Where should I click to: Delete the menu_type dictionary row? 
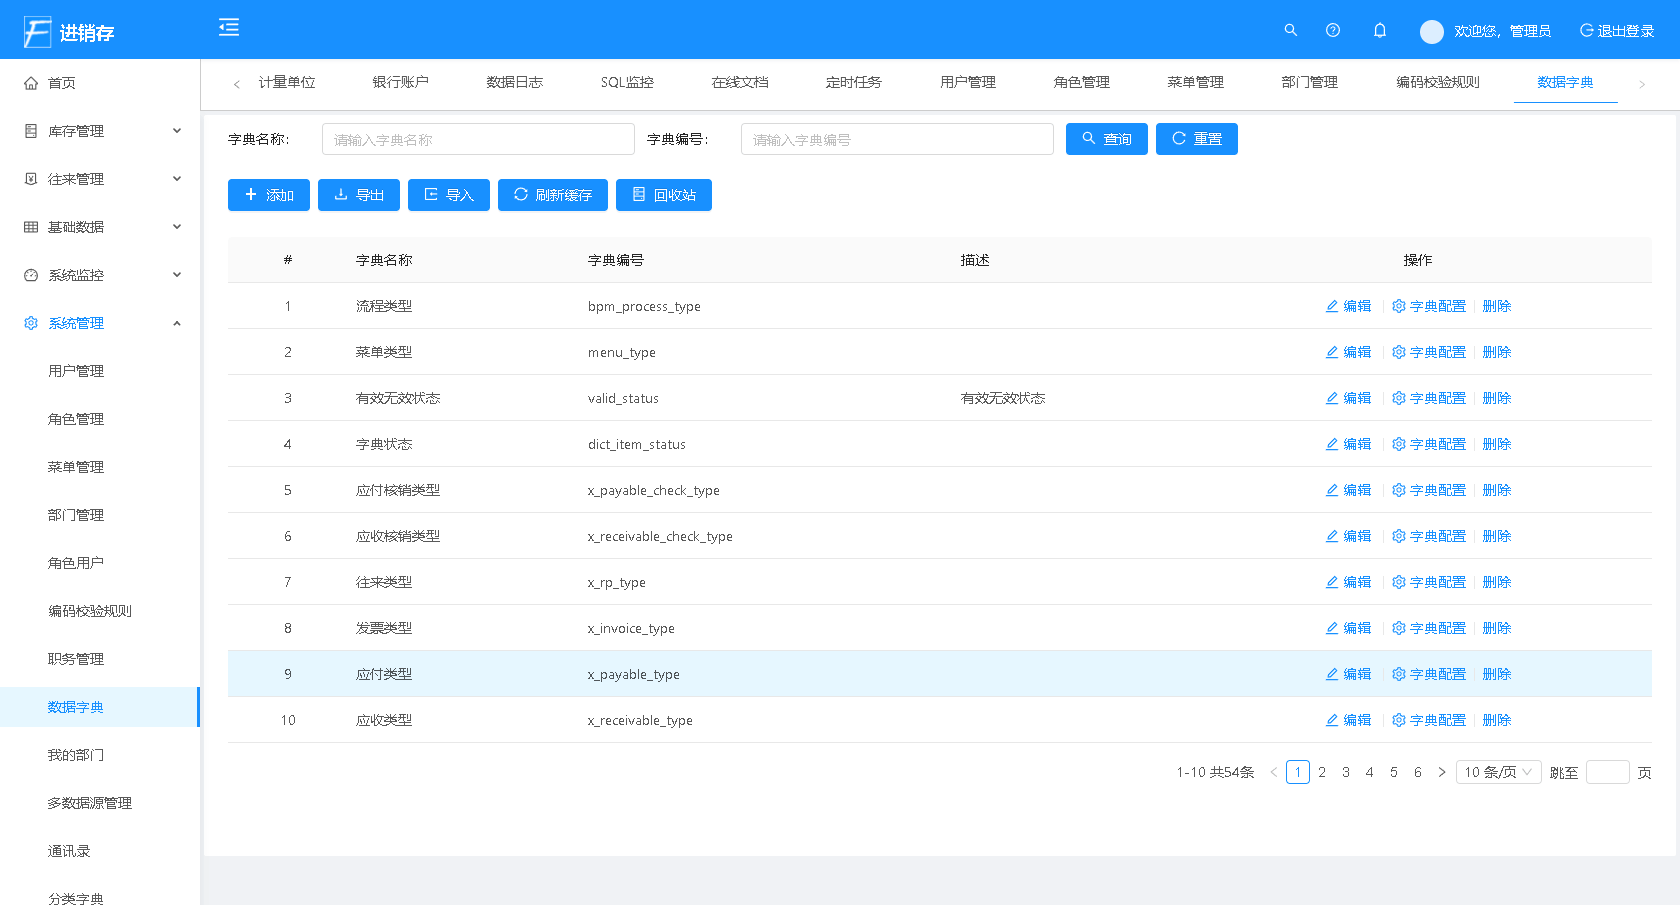(x=1496, y=352)
